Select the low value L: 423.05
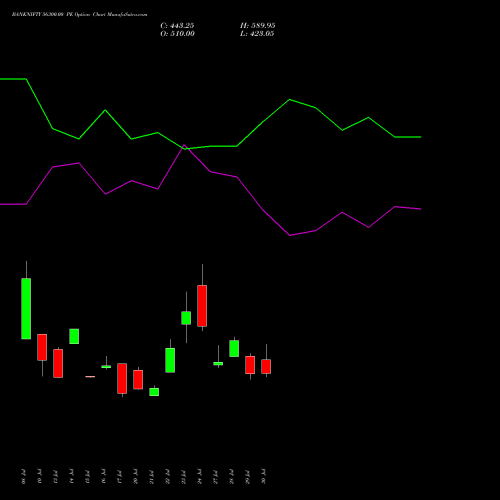 (257, 34)
